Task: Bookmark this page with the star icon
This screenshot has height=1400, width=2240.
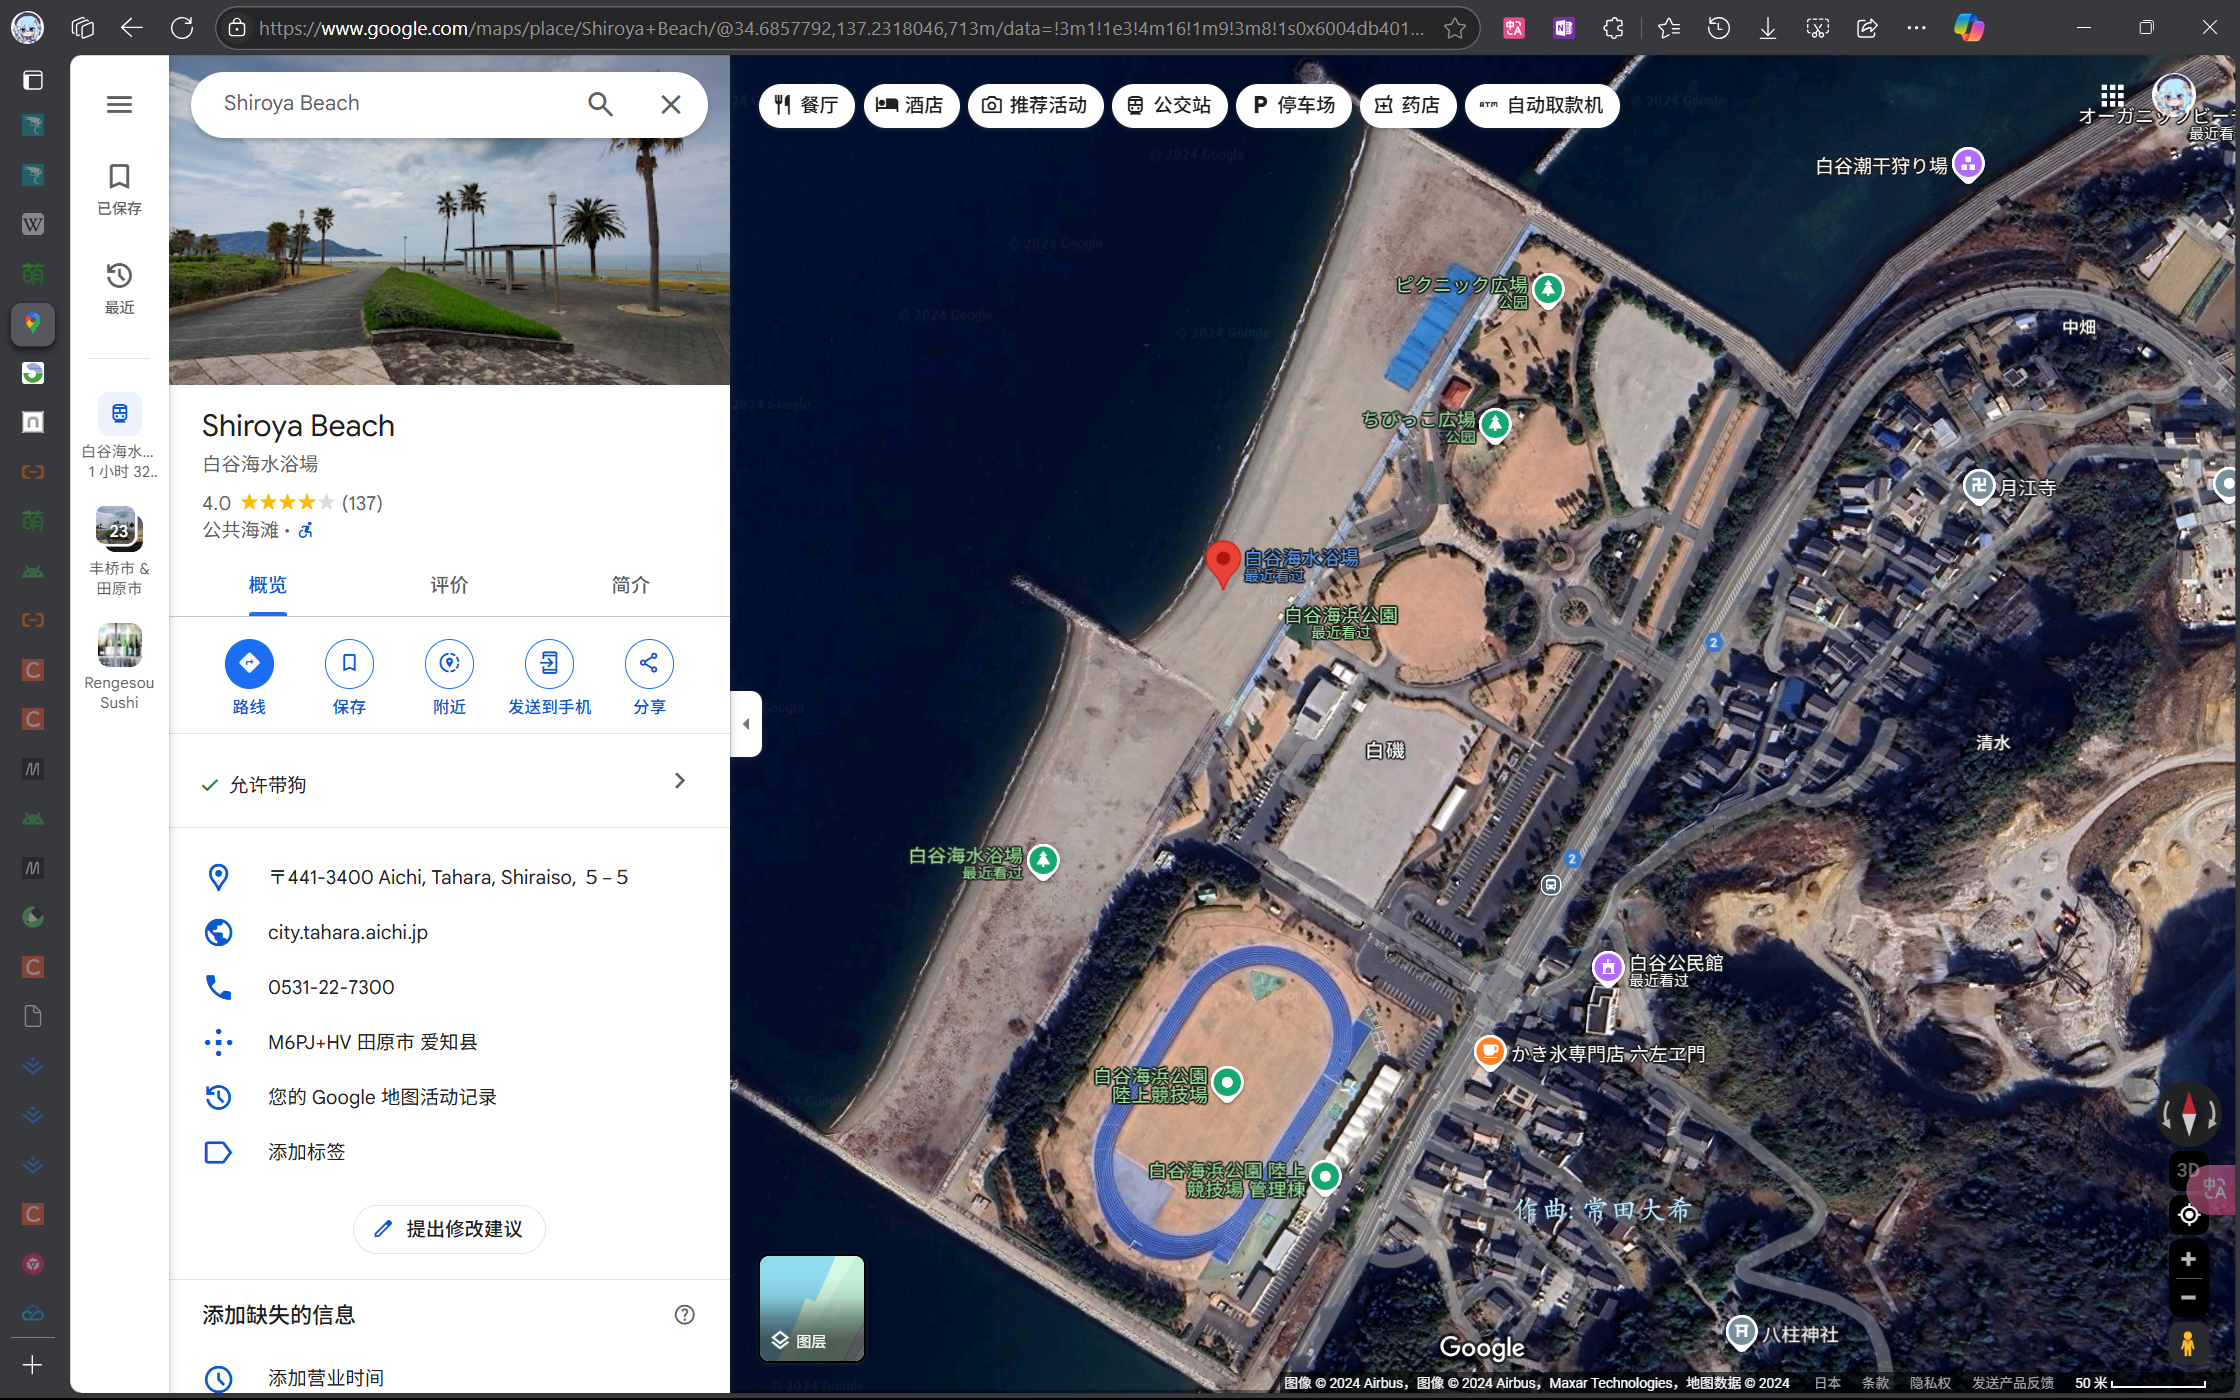Action: pos(1455,28)
